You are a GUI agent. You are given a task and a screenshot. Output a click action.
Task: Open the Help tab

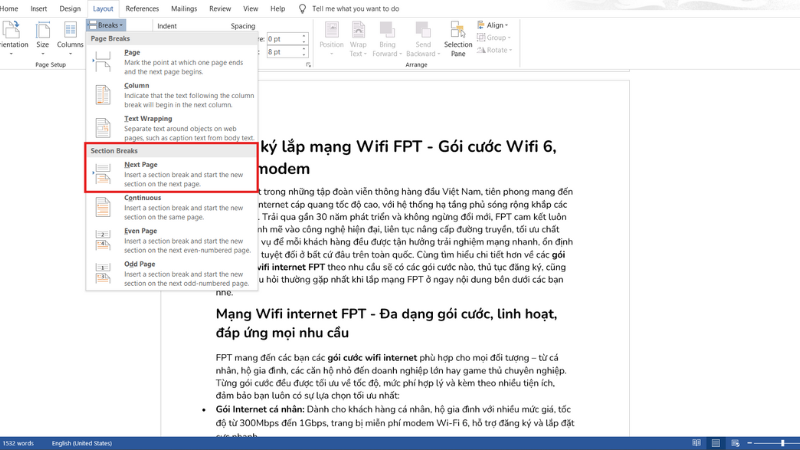pyautogui.click(x=278, y=9)
